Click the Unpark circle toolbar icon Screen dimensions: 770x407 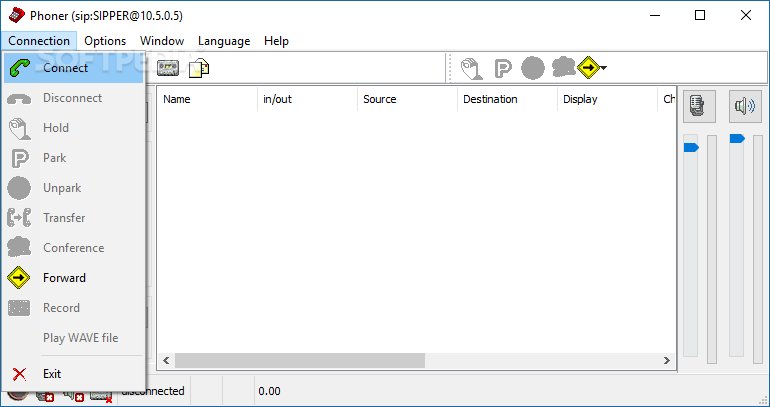533,68
